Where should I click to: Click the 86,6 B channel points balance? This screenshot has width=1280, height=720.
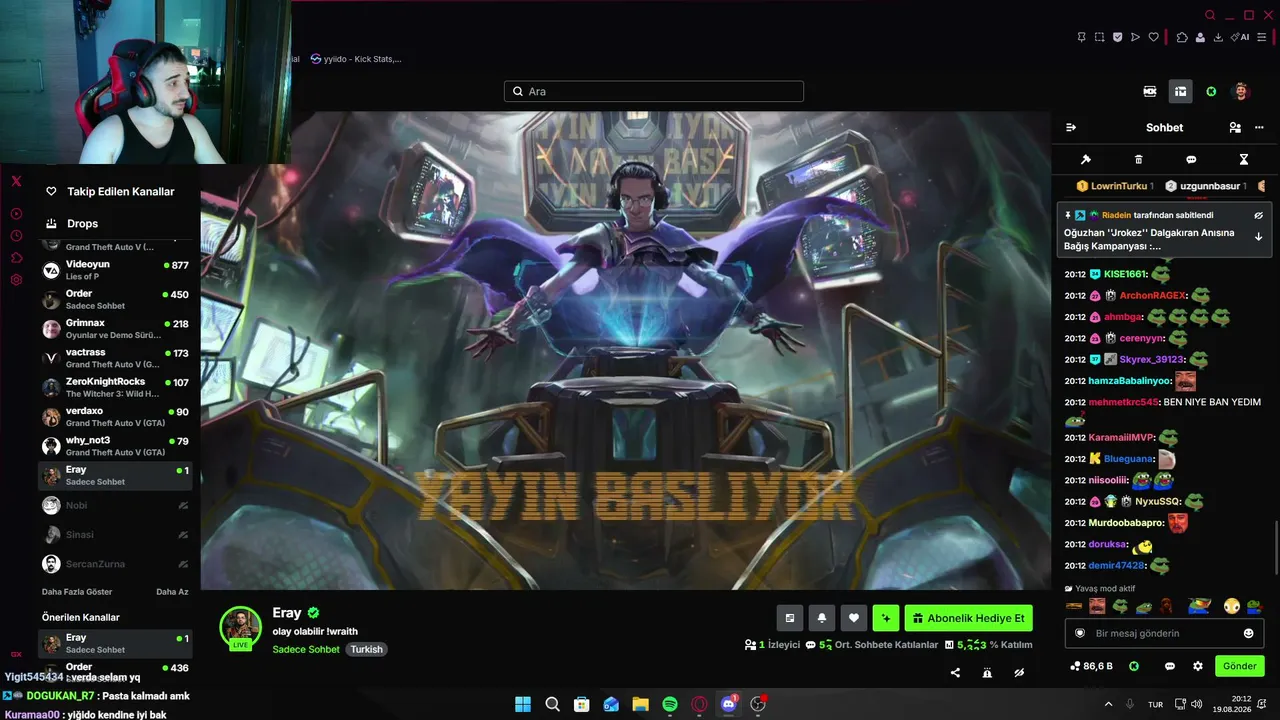tap(1091, 666)
